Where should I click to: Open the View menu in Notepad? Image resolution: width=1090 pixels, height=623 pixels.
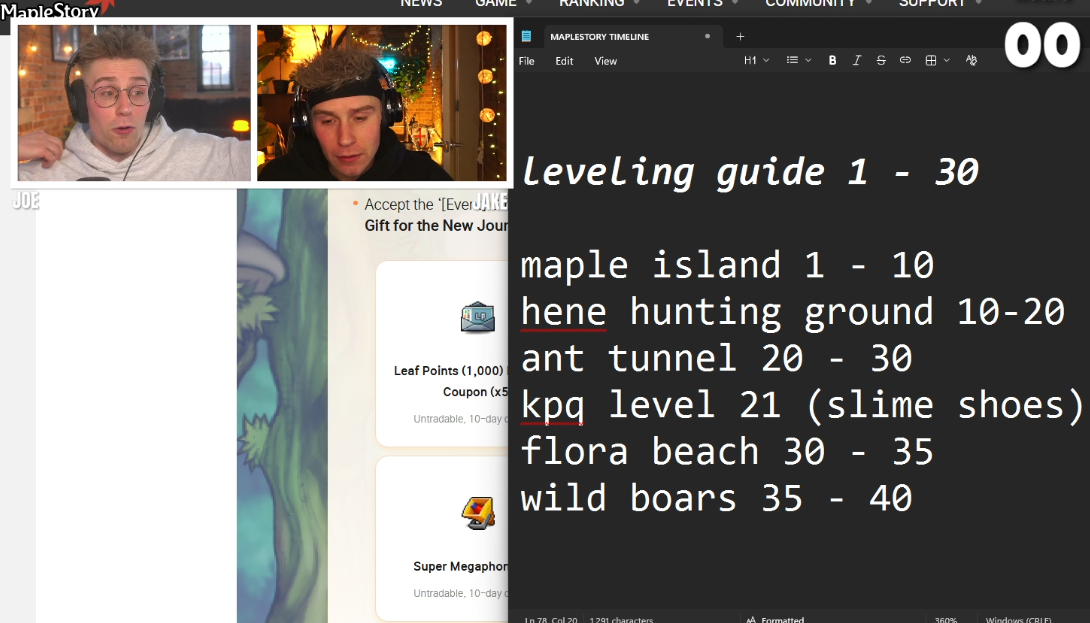(605, 61)
